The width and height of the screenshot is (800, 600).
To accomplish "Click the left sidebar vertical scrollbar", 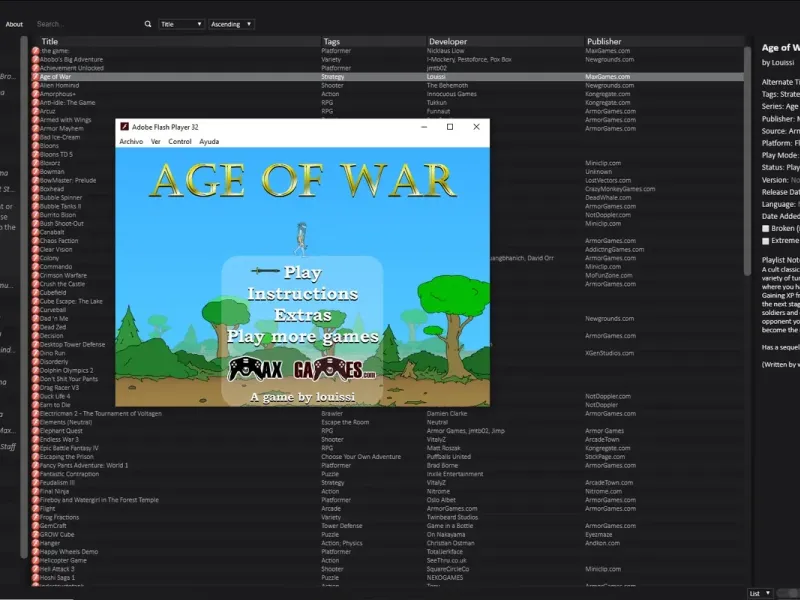I will [x=23, y=297].
